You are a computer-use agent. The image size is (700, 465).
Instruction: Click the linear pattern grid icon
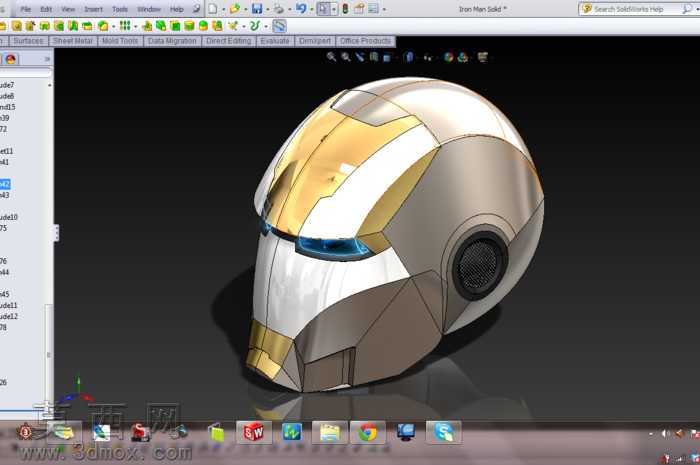[x=125, y=26]
